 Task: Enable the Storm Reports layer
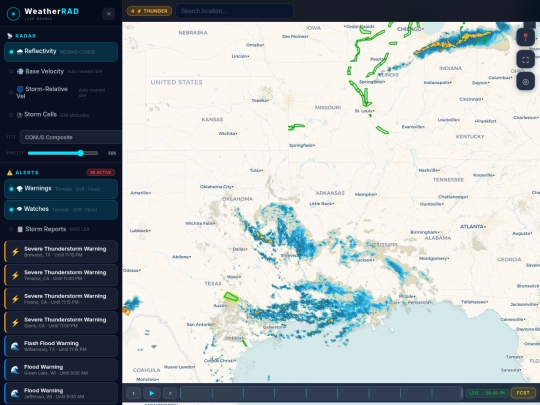tap(61, 229)
